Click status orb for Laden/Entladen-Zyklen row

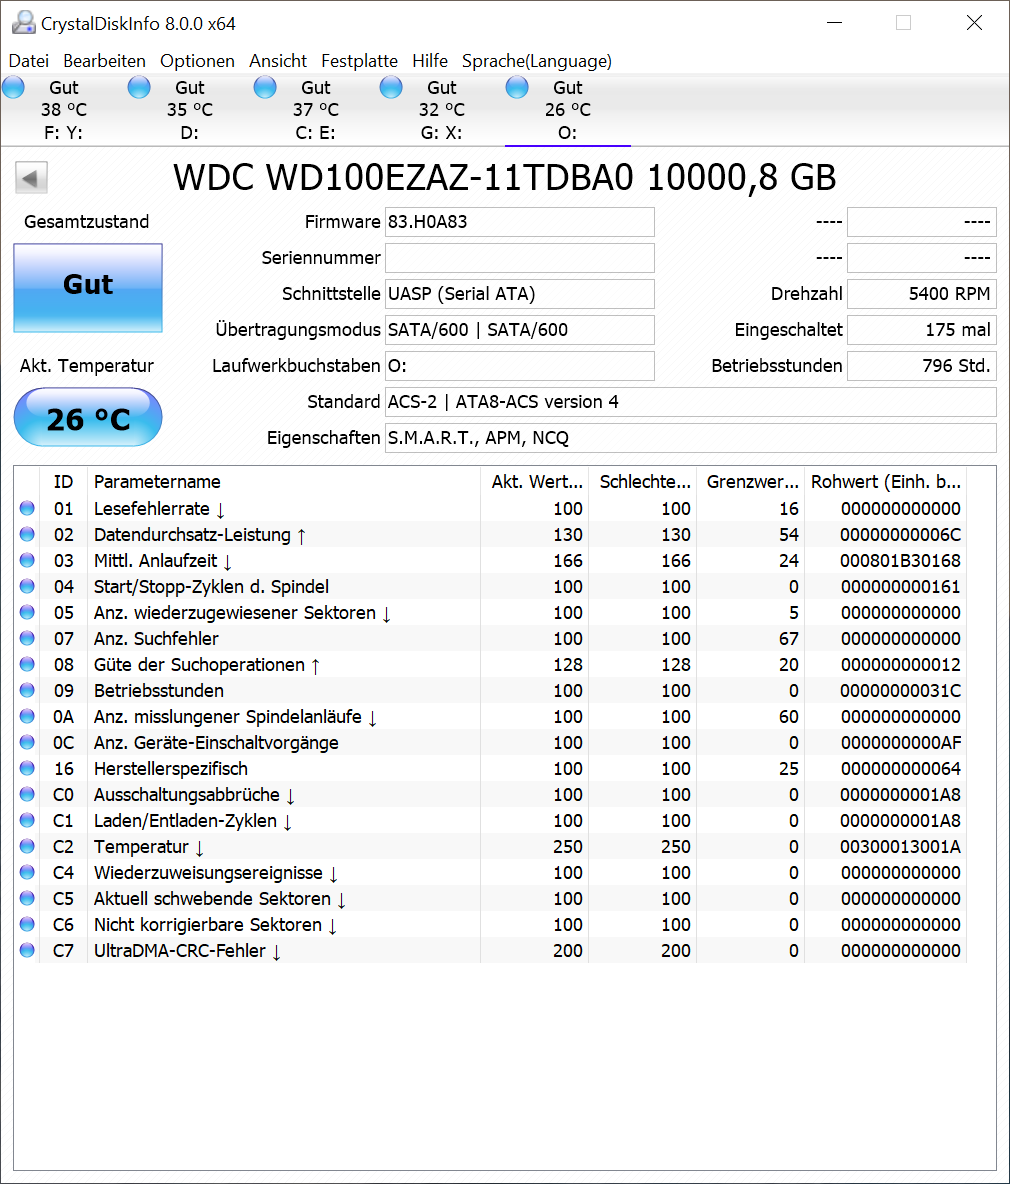27,821
